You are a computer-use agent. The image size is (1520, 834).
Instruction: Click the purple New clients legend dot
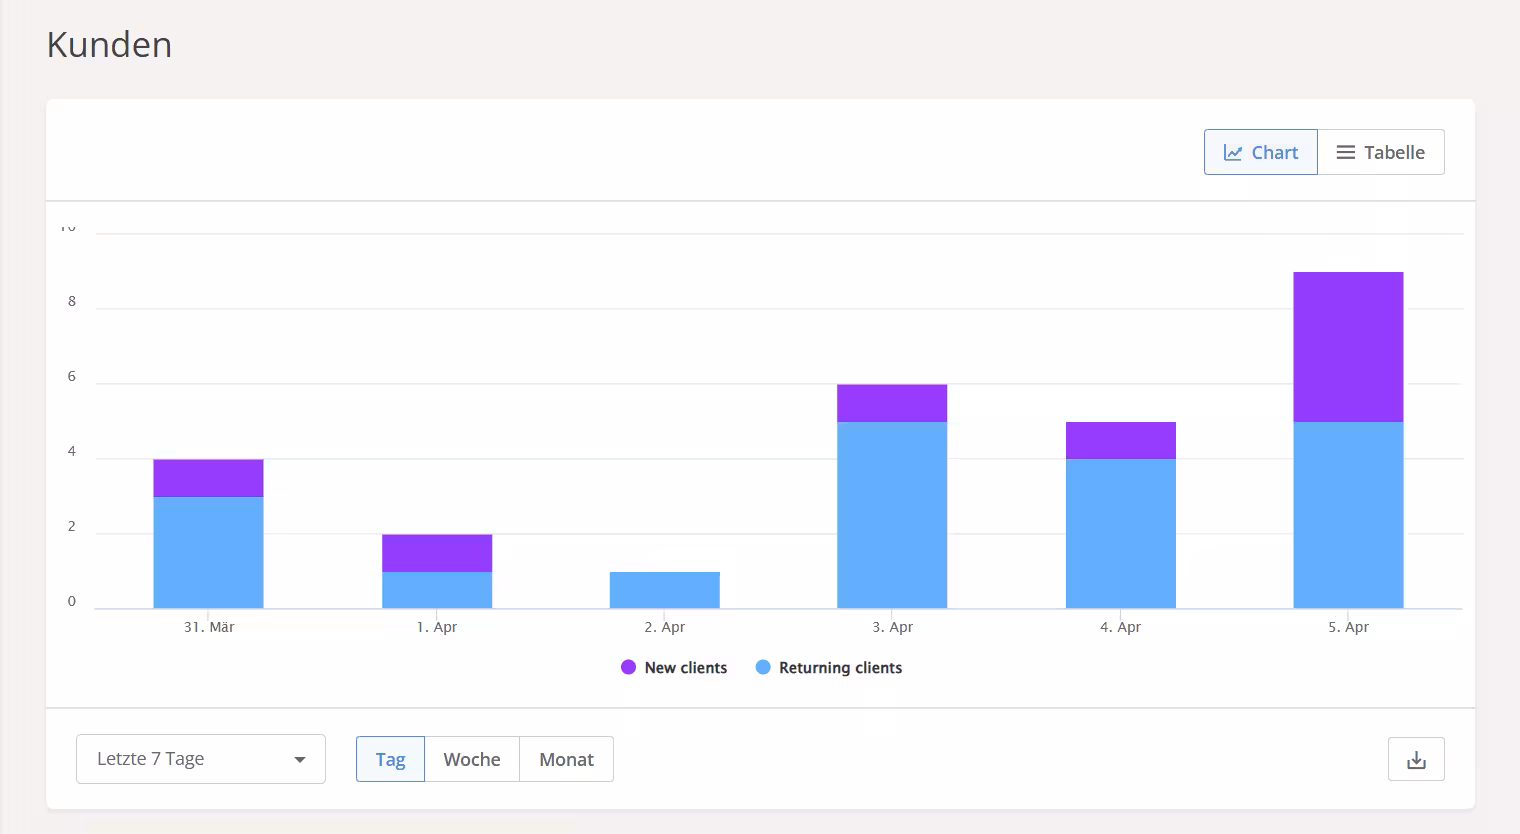(628, 667)
